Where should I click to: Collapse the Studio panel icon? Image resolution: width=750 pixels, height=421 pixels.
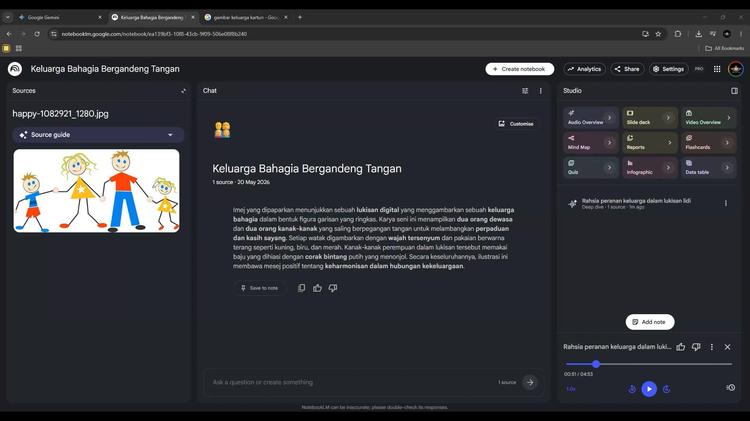734,91
